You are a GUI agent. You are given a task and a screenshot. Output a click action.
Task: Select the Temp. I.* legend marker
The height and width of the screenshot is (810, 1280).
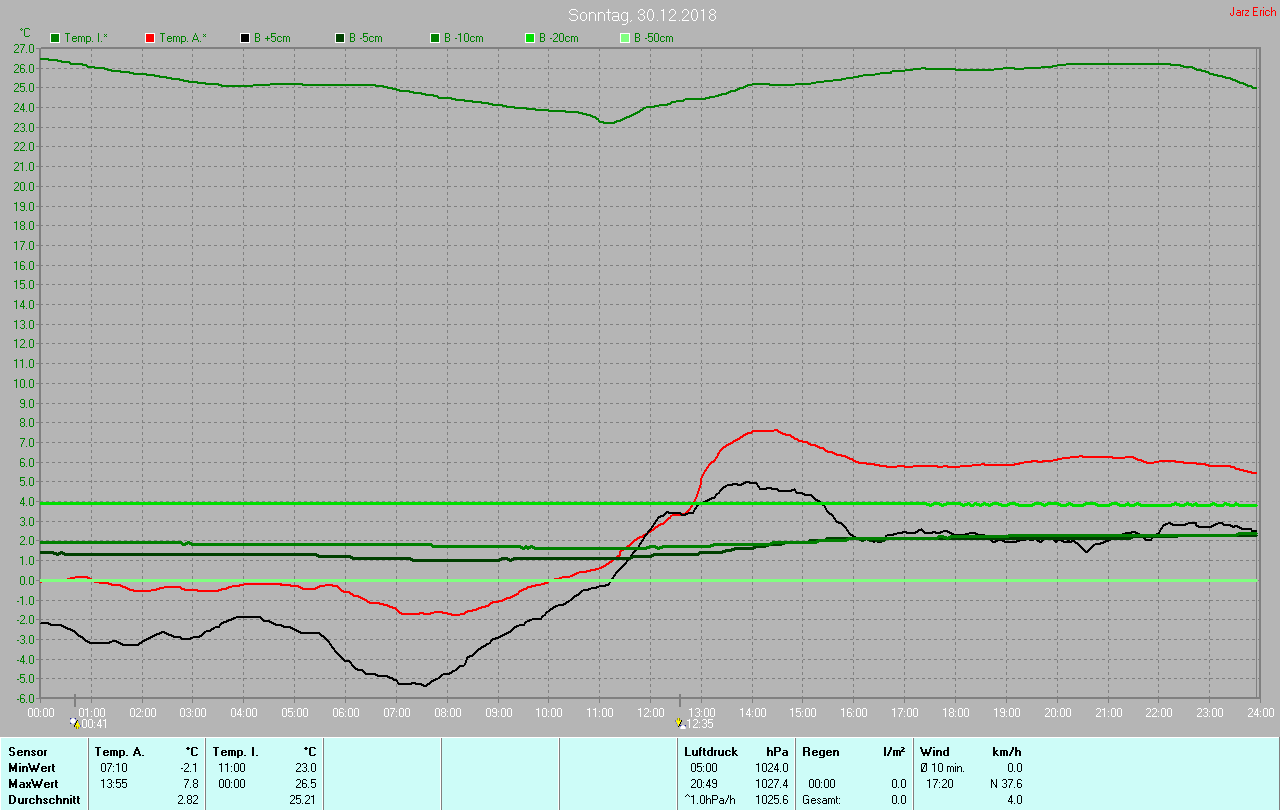point(55,38)
